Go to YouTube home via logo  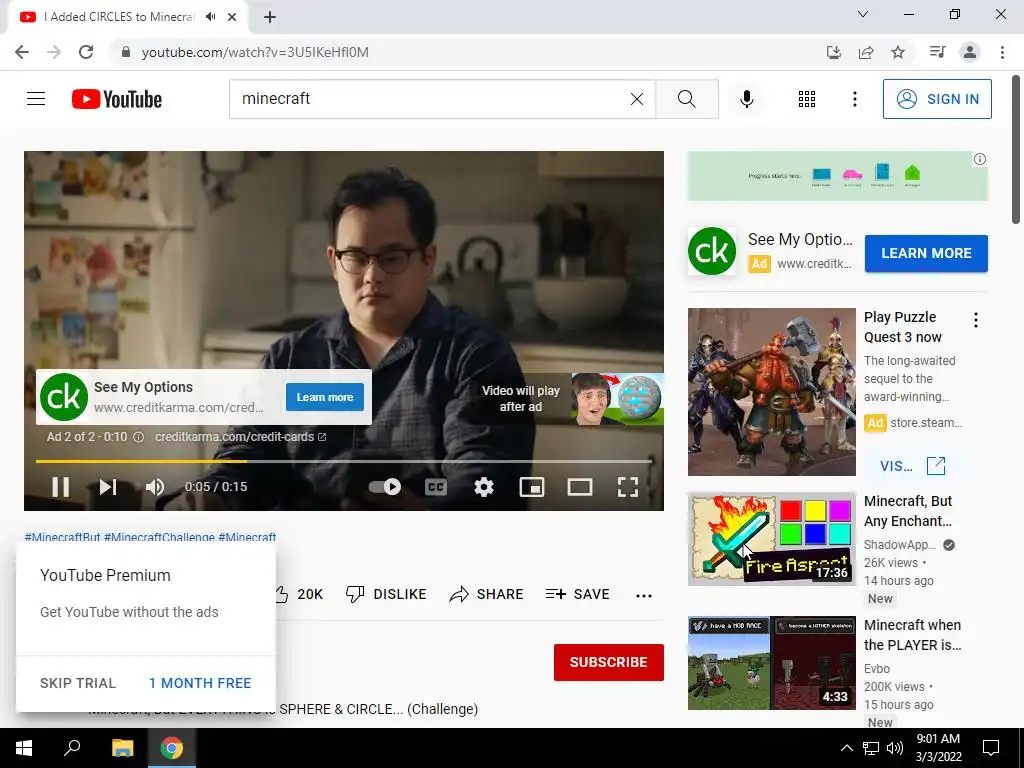point(117,99)
